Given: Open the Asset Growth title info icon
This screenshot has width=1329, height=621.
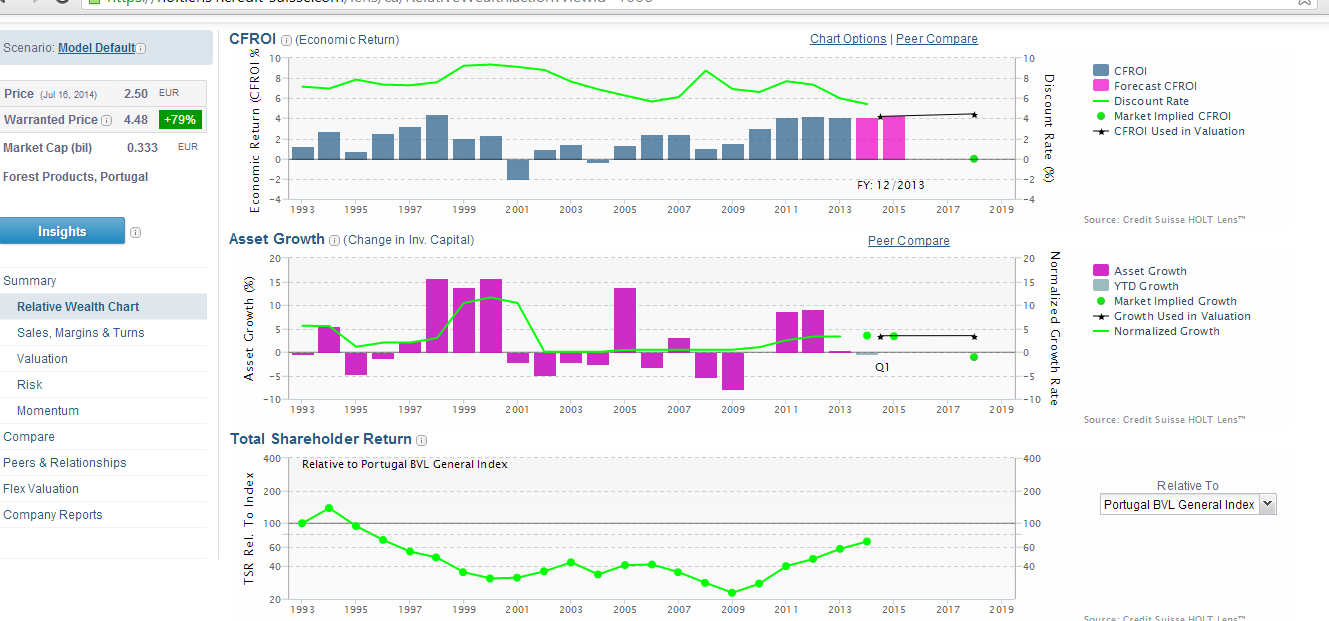Looking at the screenshot, I should [x=335, y=240].
